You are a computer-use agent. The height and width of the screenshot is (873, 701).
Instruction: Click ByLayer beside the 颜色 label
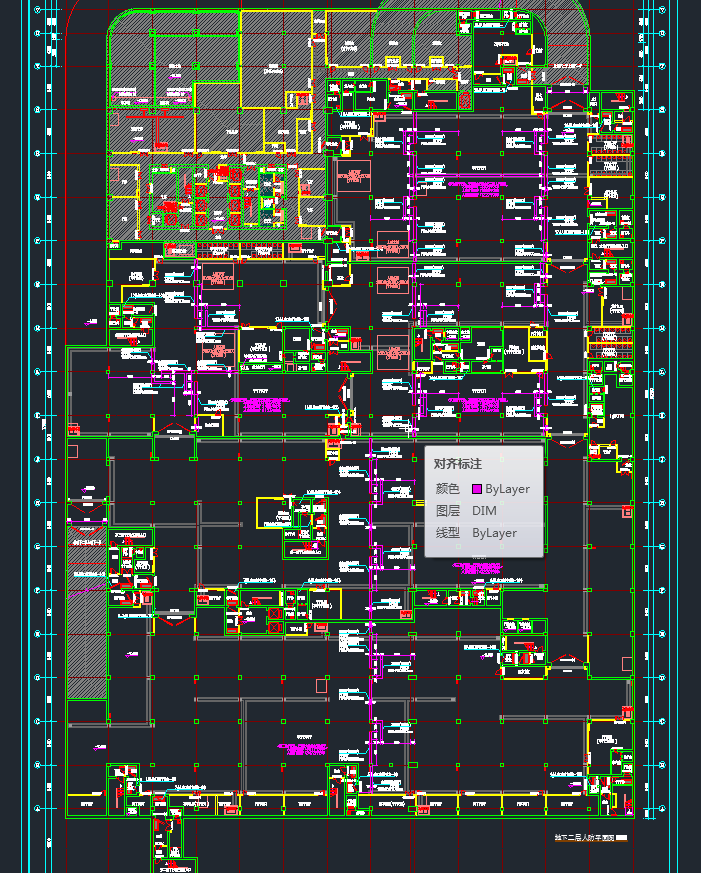tap(507, 489)
